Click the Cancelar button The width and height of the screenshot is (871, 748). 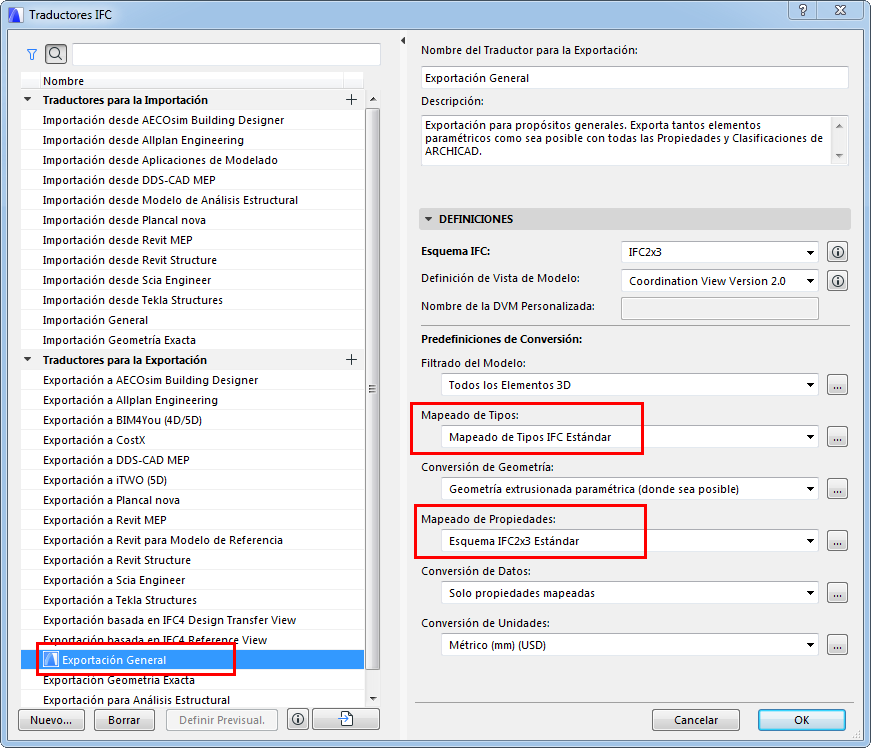click(695, 720)
